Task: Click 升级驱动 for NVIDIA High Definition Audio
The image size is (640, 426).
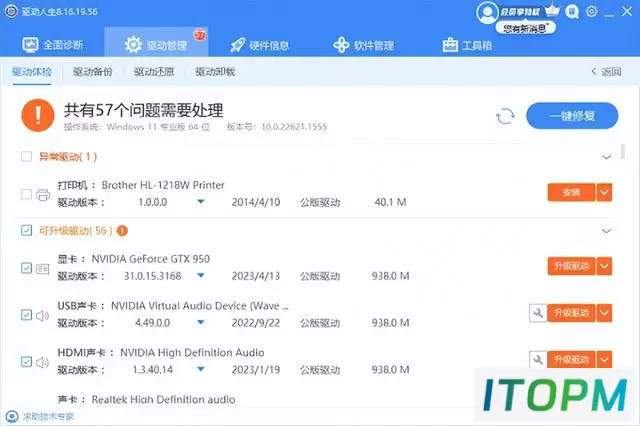Action: click(x=571, y=360)
